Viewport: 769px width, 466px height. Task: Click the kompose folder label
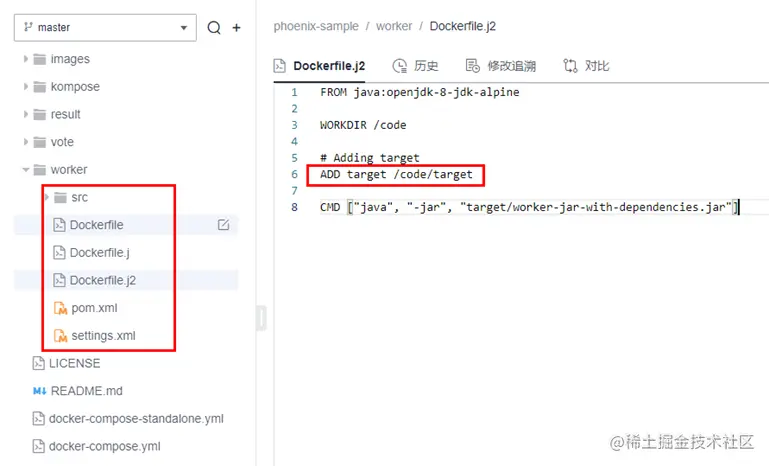[x=75, y=86]
